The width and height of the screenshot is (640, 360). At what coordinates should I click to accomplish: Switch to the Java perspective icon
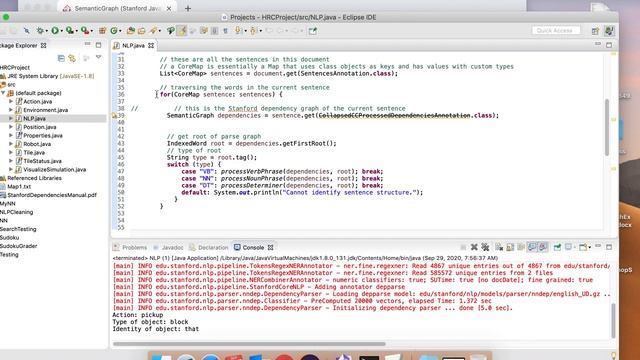(x=609, y=31)
